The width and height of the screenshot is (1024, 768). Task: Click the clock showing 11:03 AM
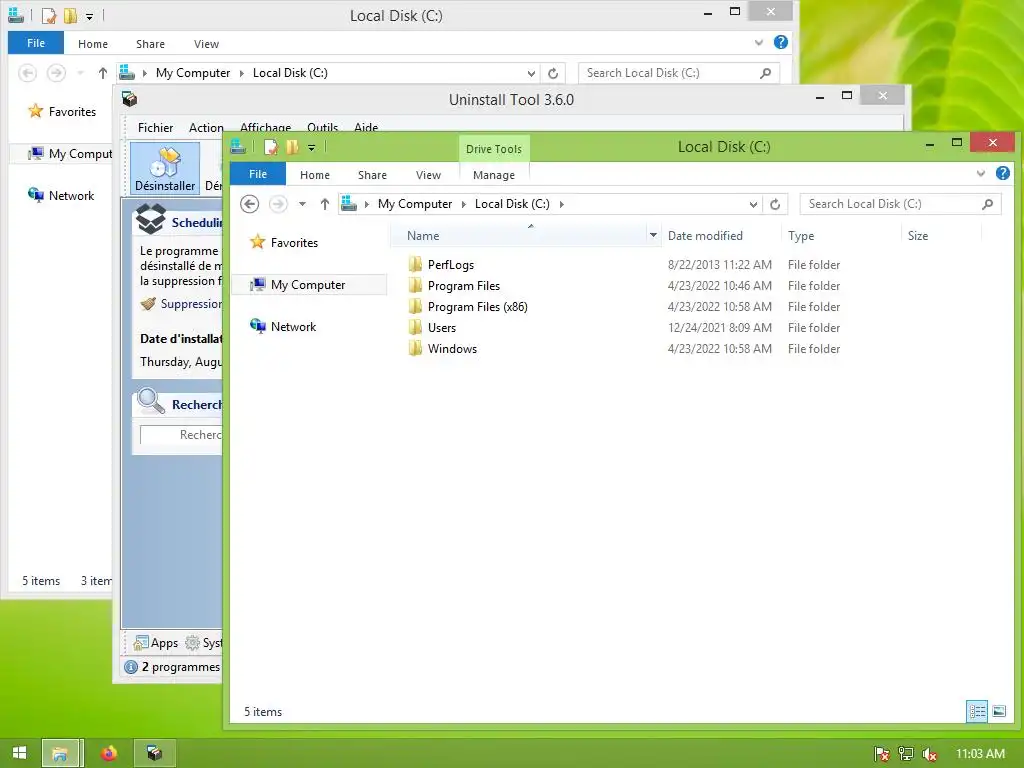point(980,754)
